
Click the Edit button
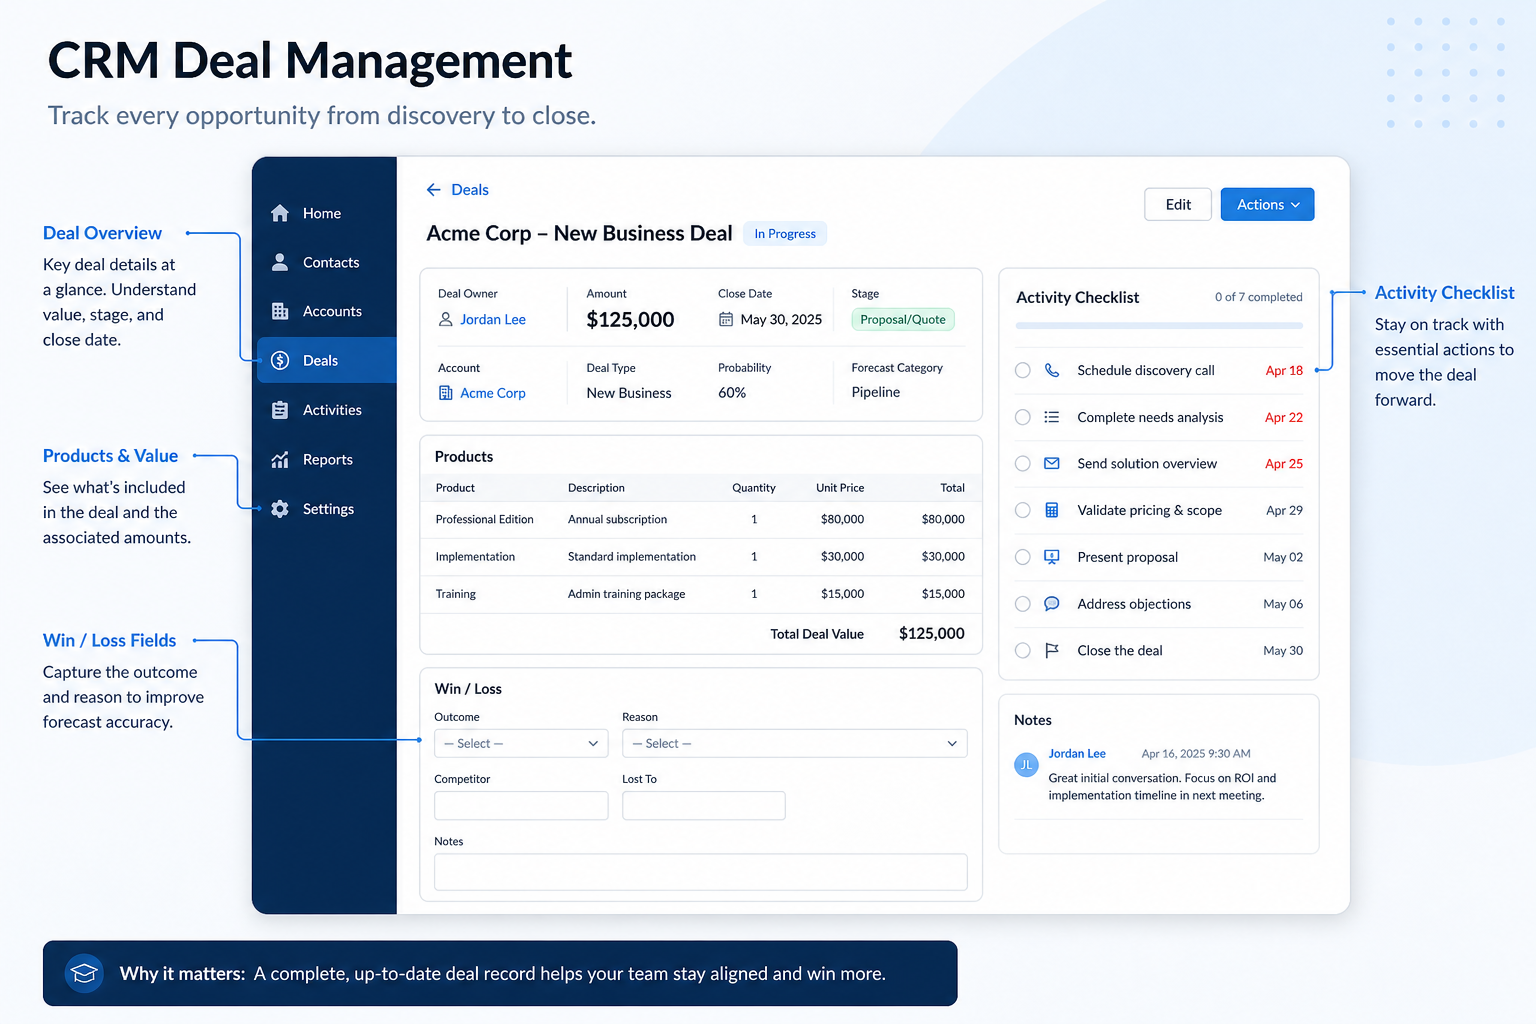(x=1178, y=204)
